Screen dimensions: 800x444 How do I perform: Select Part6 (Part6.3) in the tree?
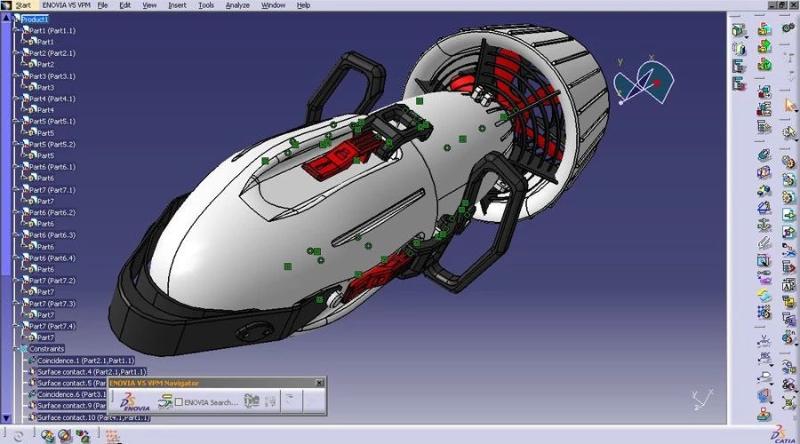(x=52, y=235)
